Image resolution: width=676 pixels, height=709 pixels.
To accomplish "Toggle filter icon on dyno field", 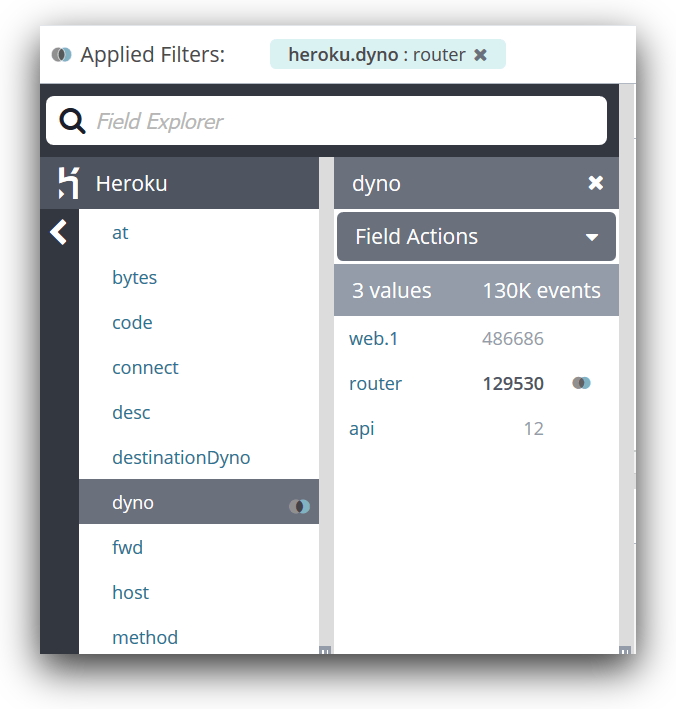I will (x=299, y=506).
